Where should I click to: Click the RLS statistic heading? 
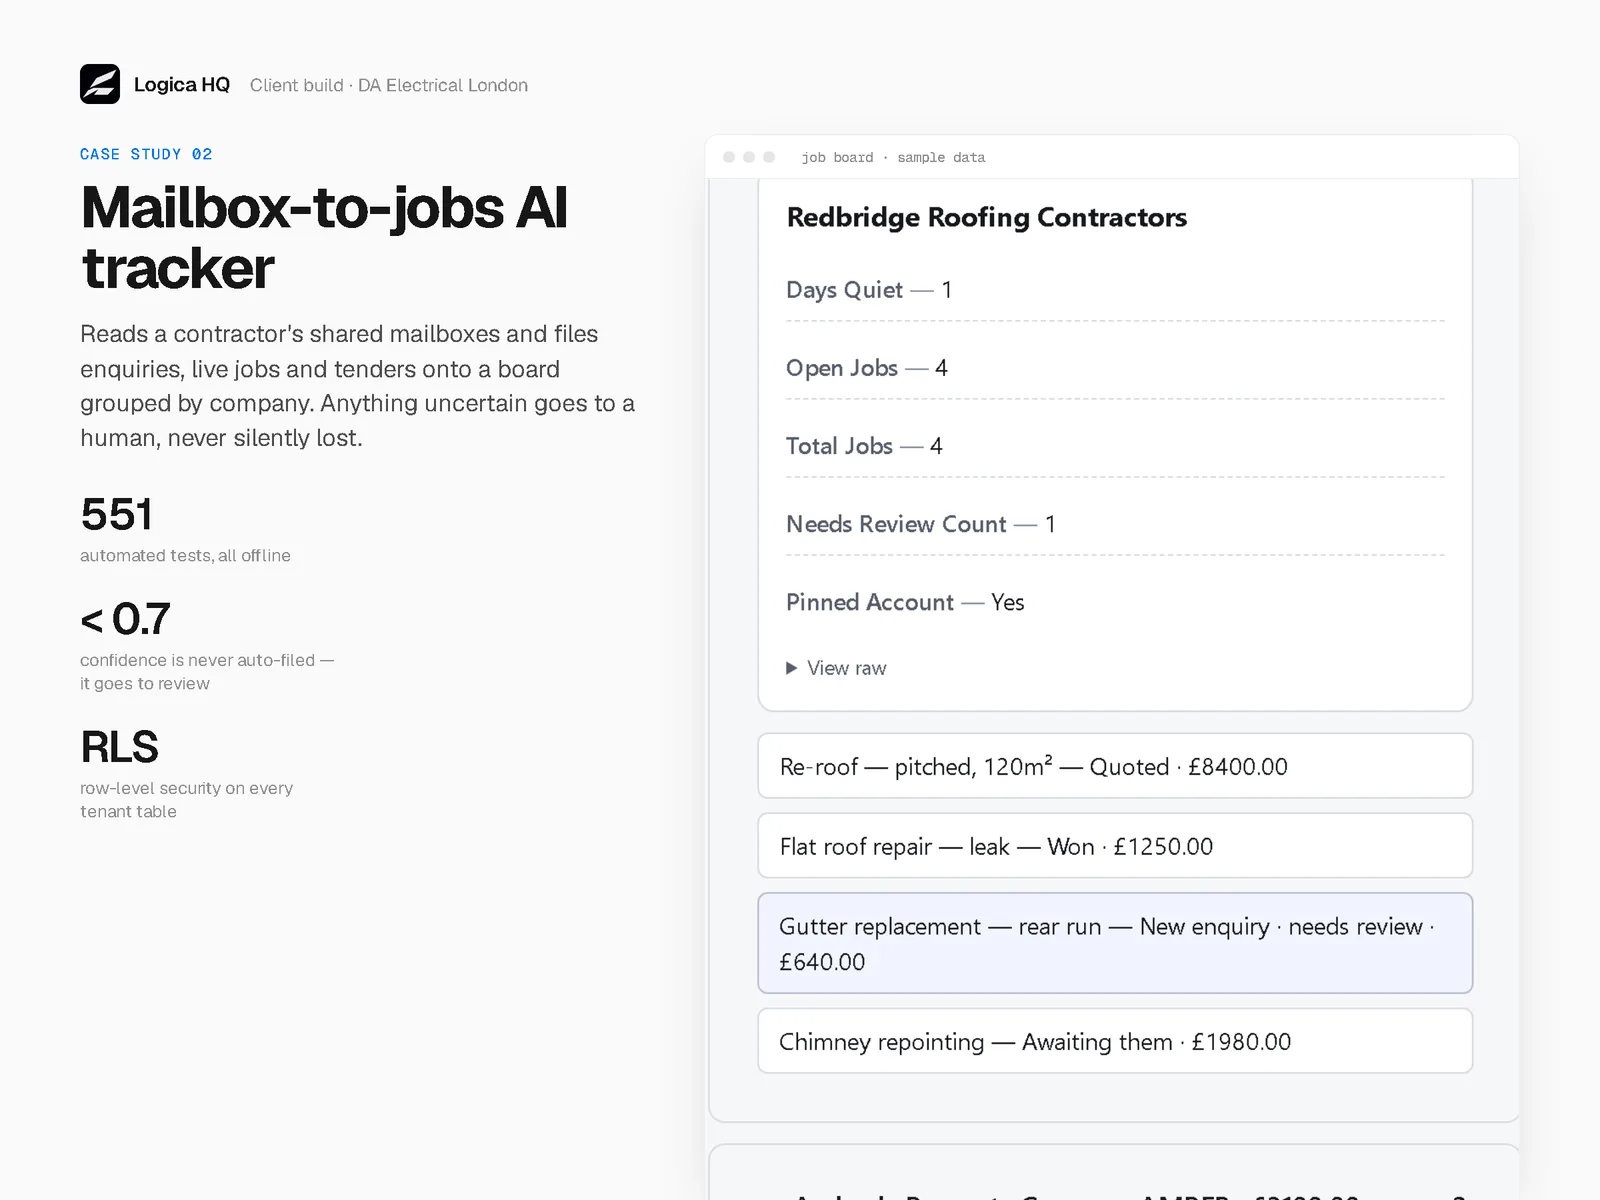(119, 747)
